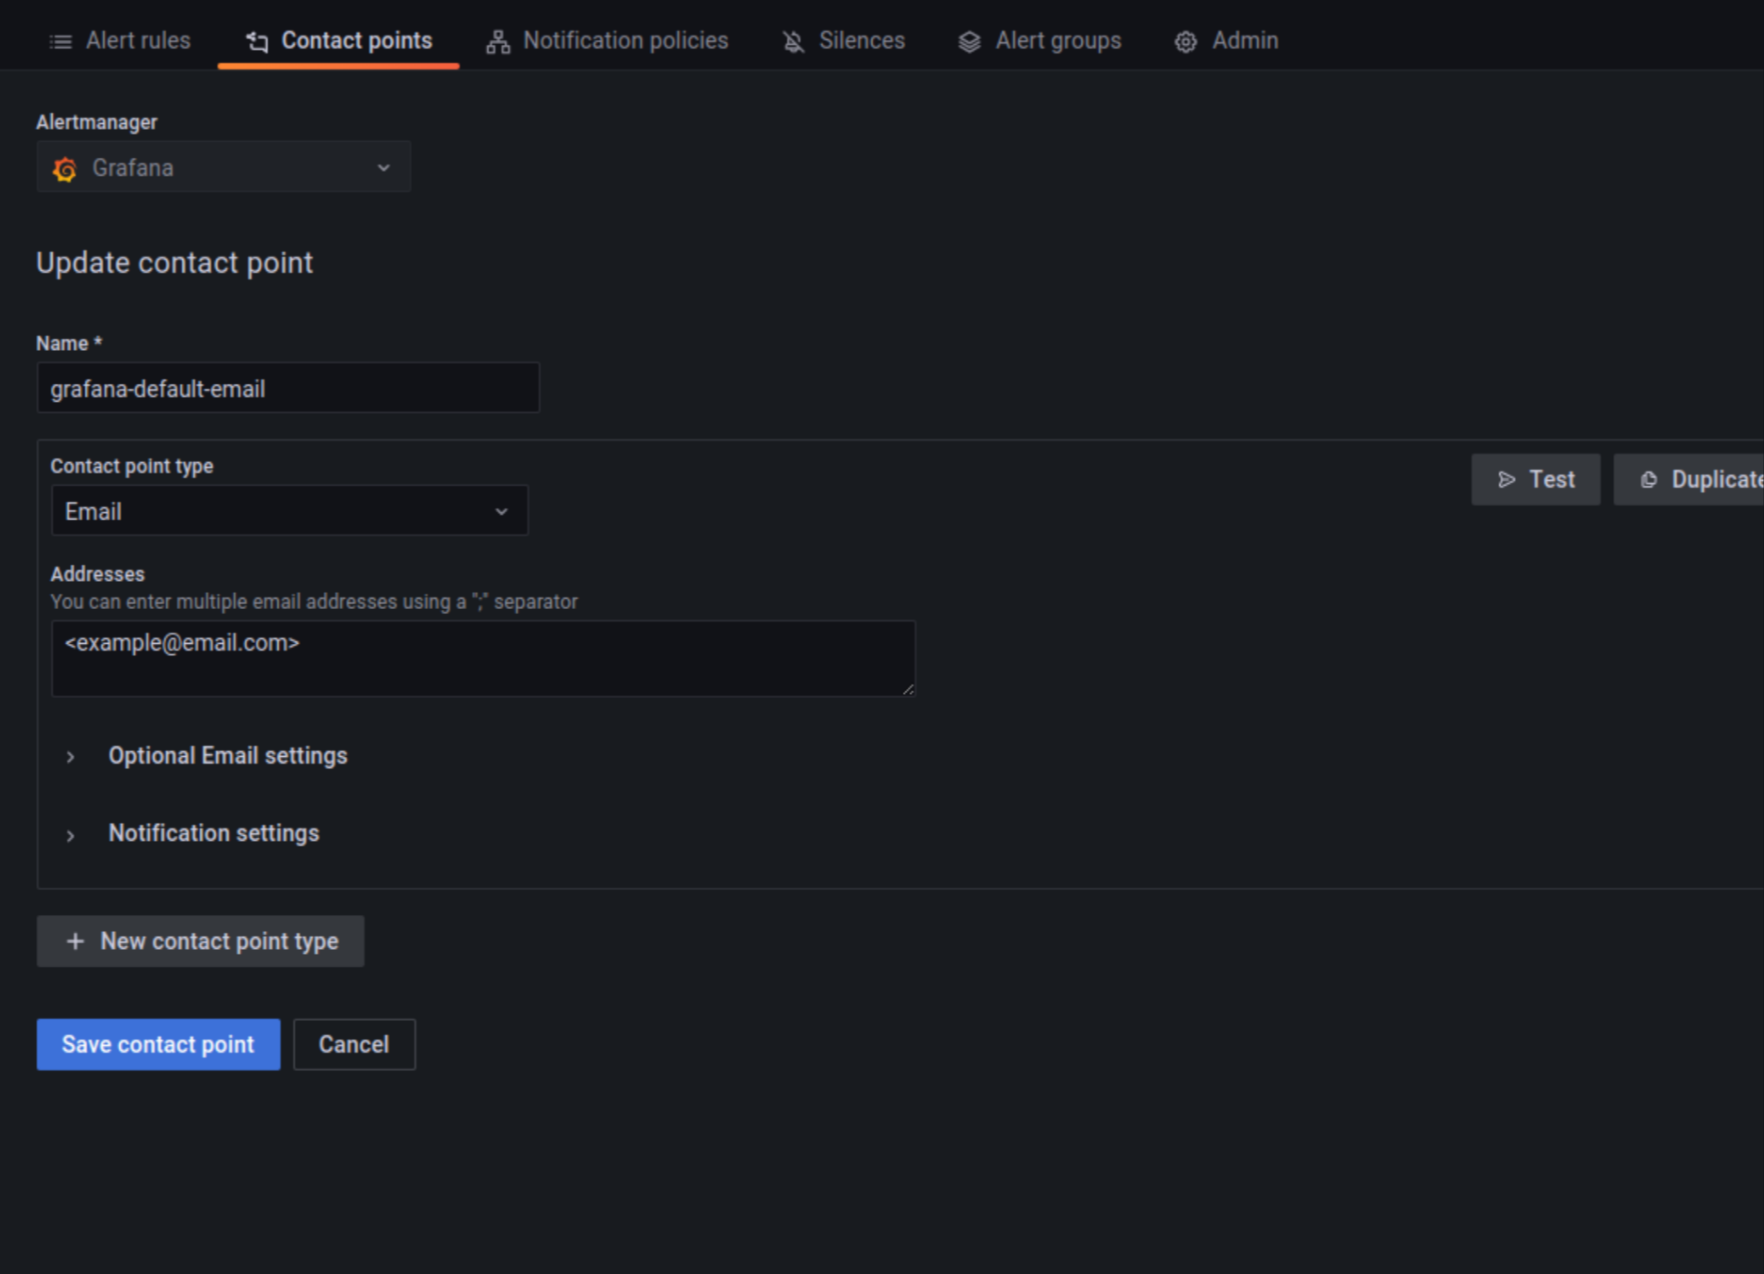
Task: Click the Grafana logo in the Alertmanager selector
Action: pos(65,169)
